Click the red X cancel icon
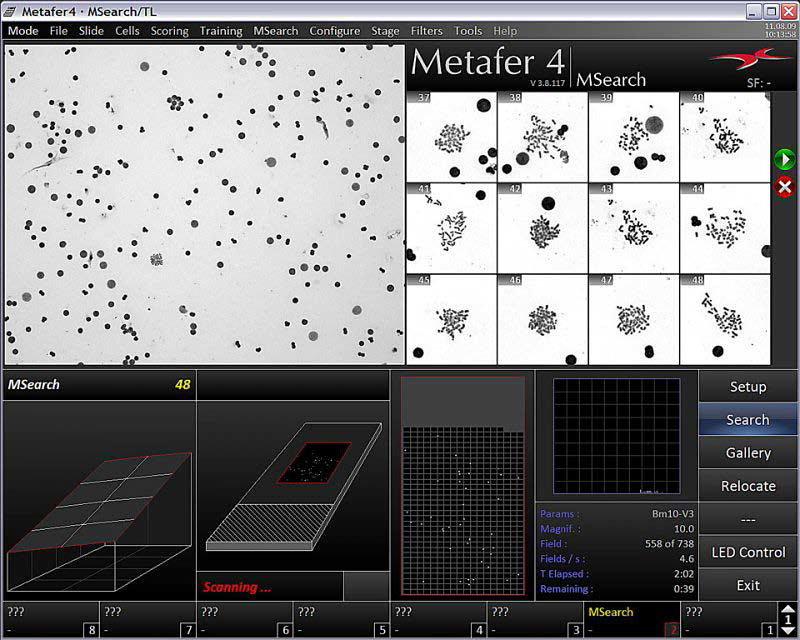This screenshot has height=640, width=800. pos(784,187)
